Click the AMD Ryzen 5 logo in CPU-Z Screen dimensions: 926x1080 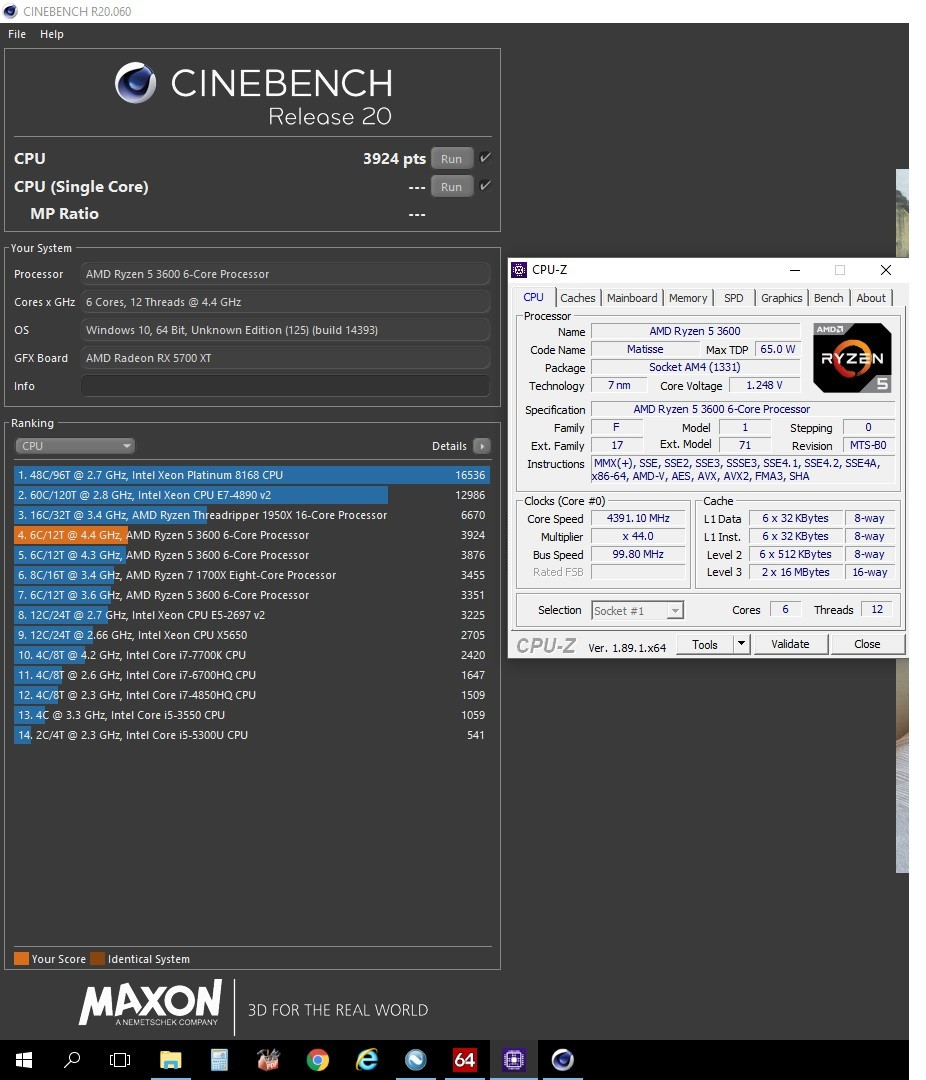point(852,357)
